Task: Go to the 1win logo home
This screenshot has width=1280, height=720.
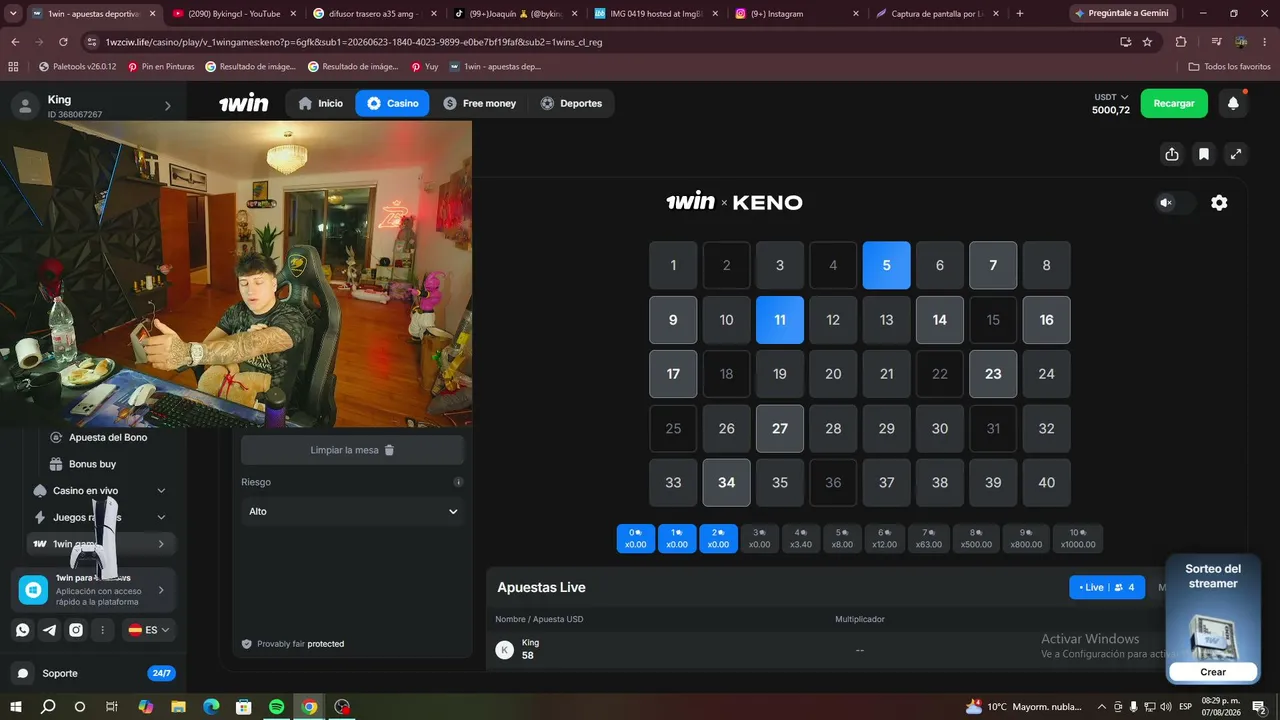Action: pyautogui.click(x=244, y=103)
